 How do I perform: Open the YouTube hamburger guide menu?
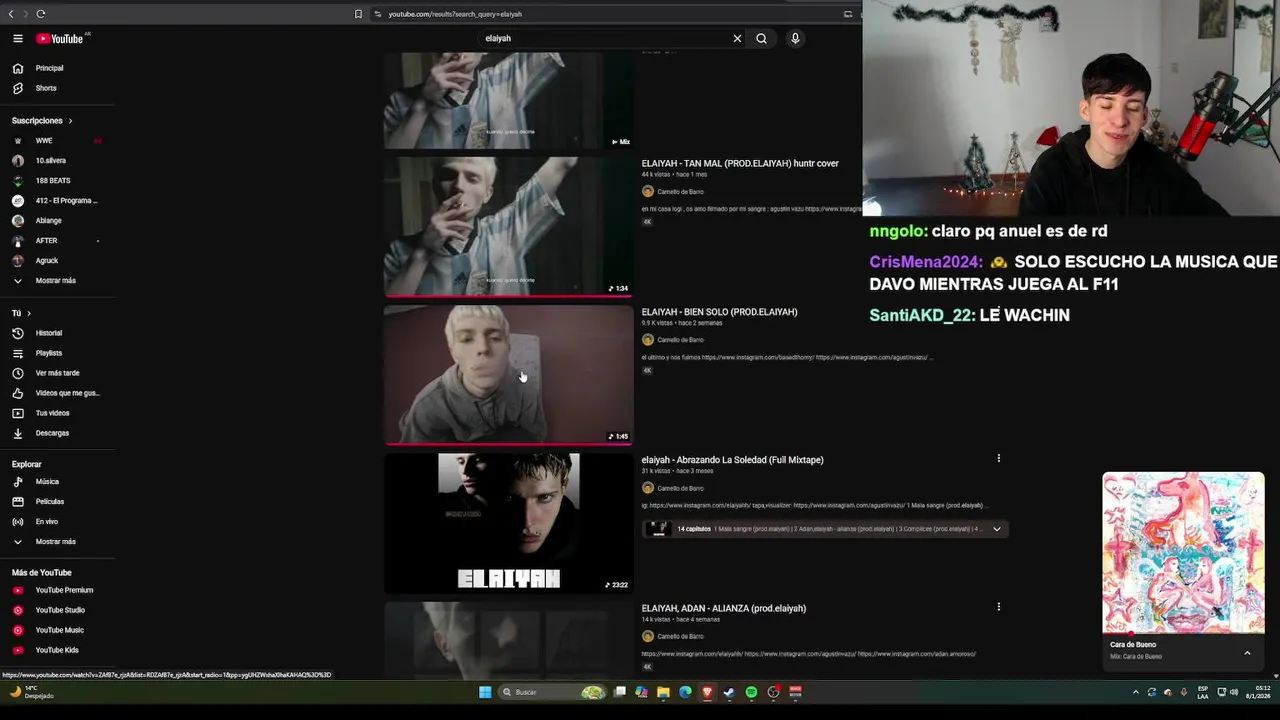(x=18, y=38)
